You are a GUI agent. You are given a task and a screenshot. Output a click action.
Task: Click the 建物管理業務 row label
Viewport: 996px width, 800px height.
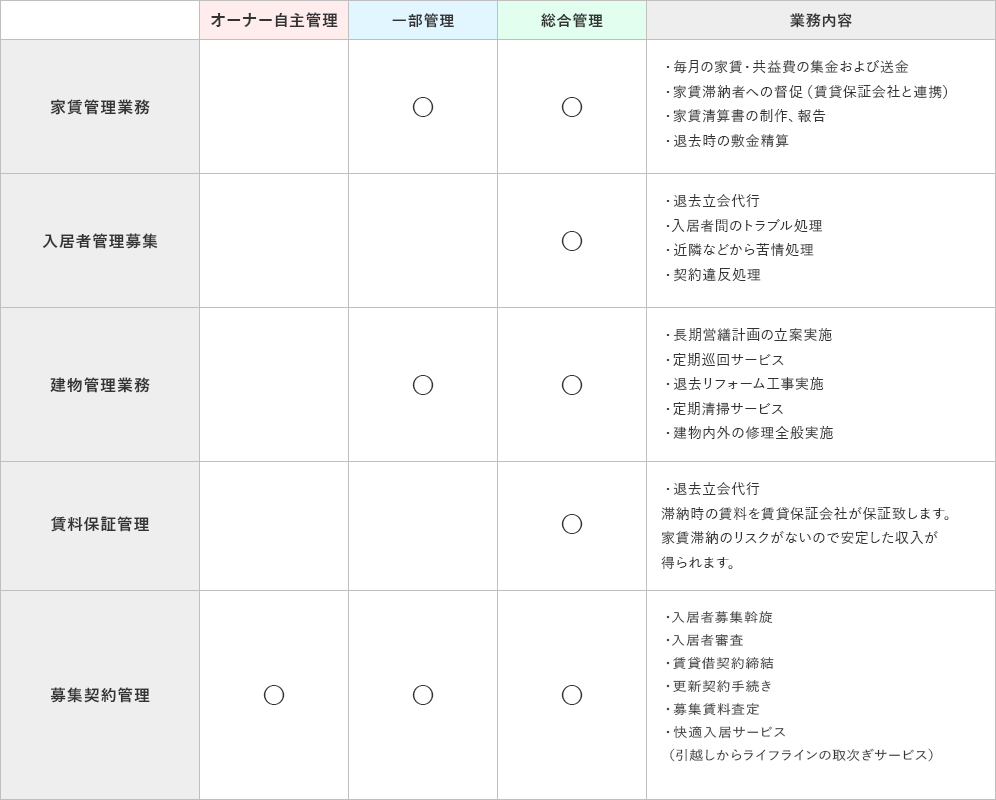pos(100,385)
